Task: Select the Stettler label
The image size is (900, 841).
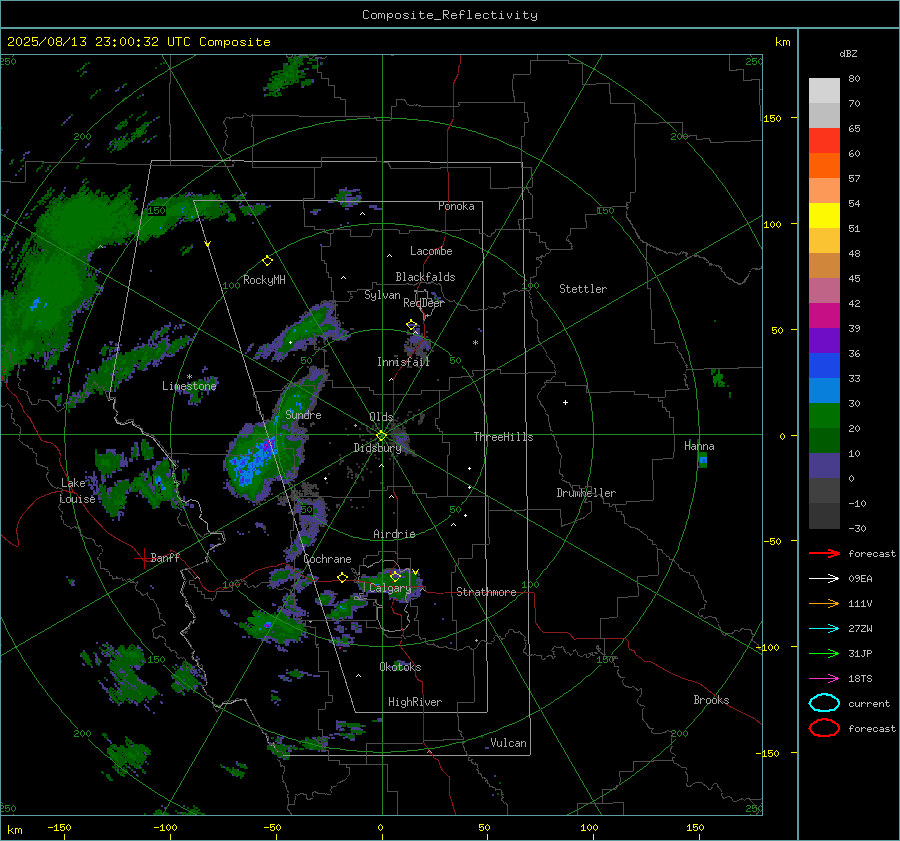Action: [x=583, y=289]
